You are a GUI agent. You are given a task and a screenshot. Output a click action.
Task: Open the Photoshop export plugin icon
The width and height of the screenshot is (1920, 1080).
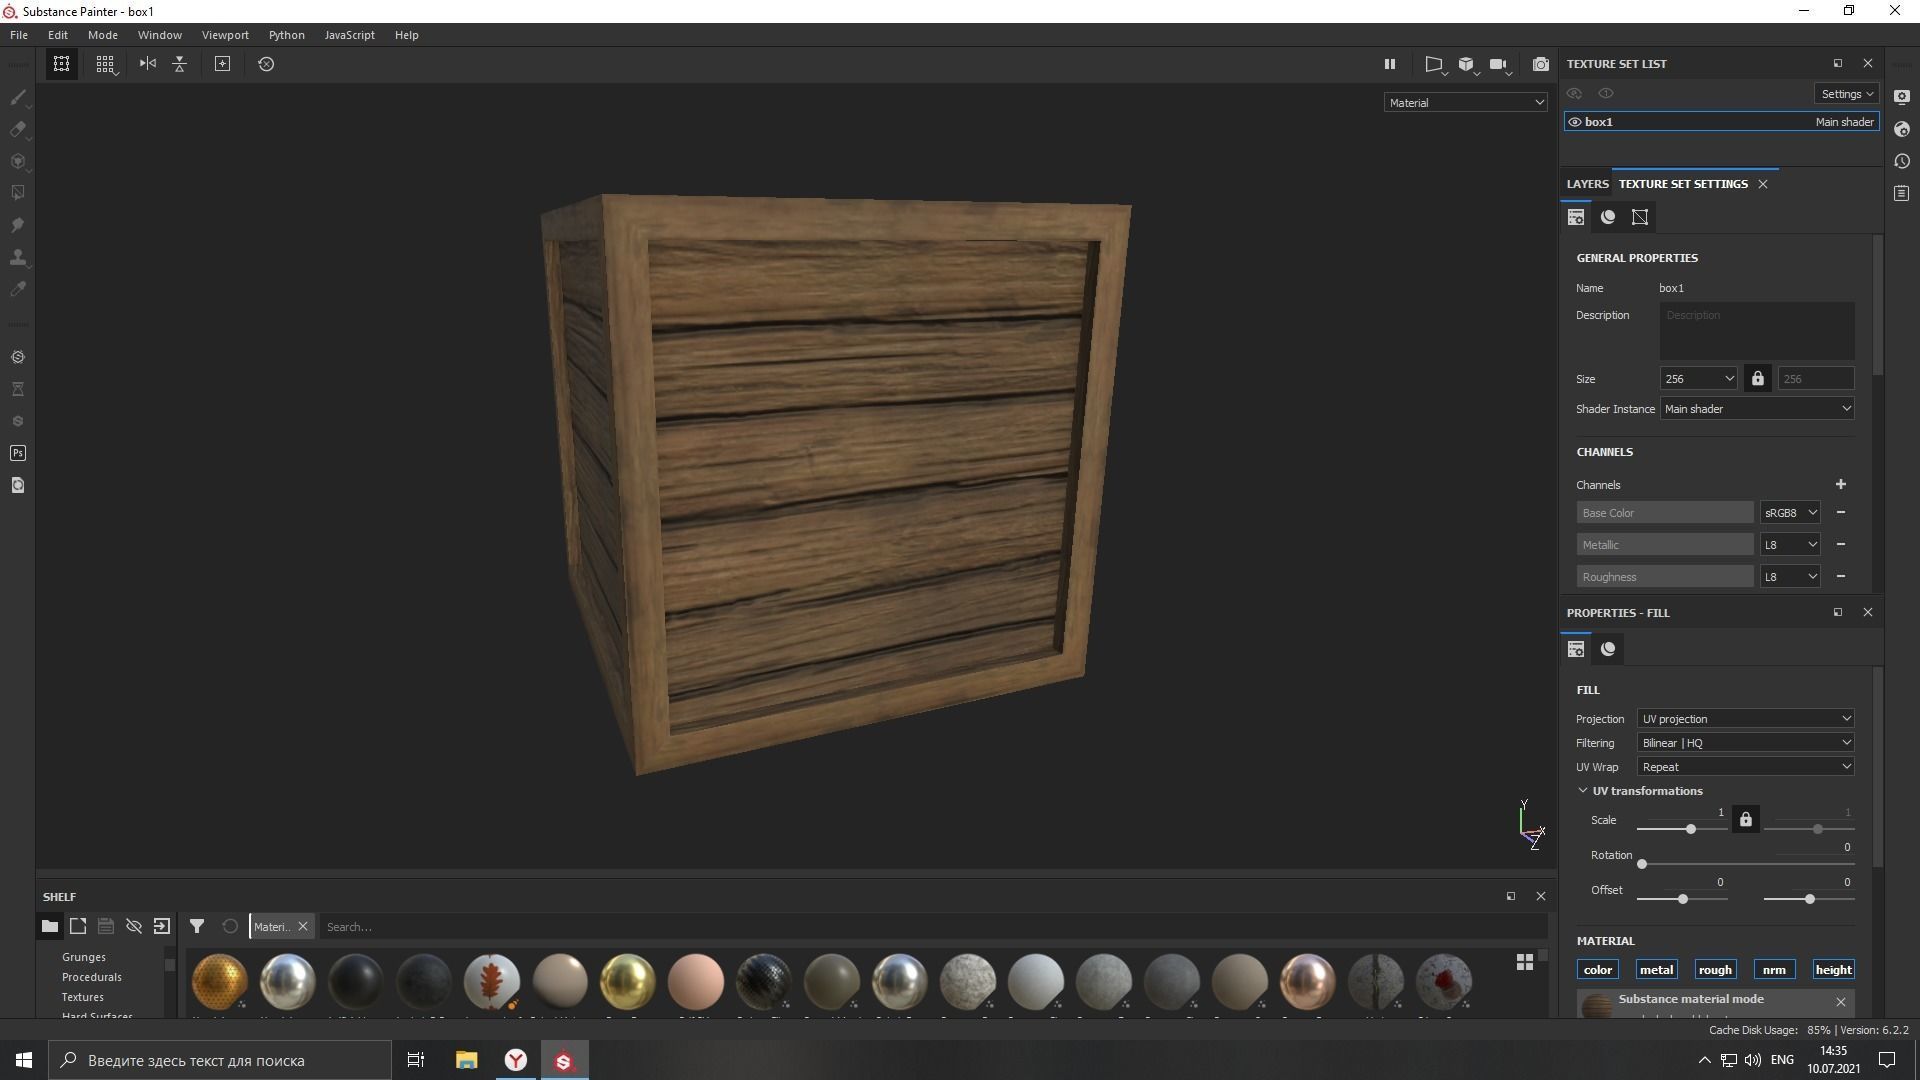pyautogui.click(x=17, y=452)
